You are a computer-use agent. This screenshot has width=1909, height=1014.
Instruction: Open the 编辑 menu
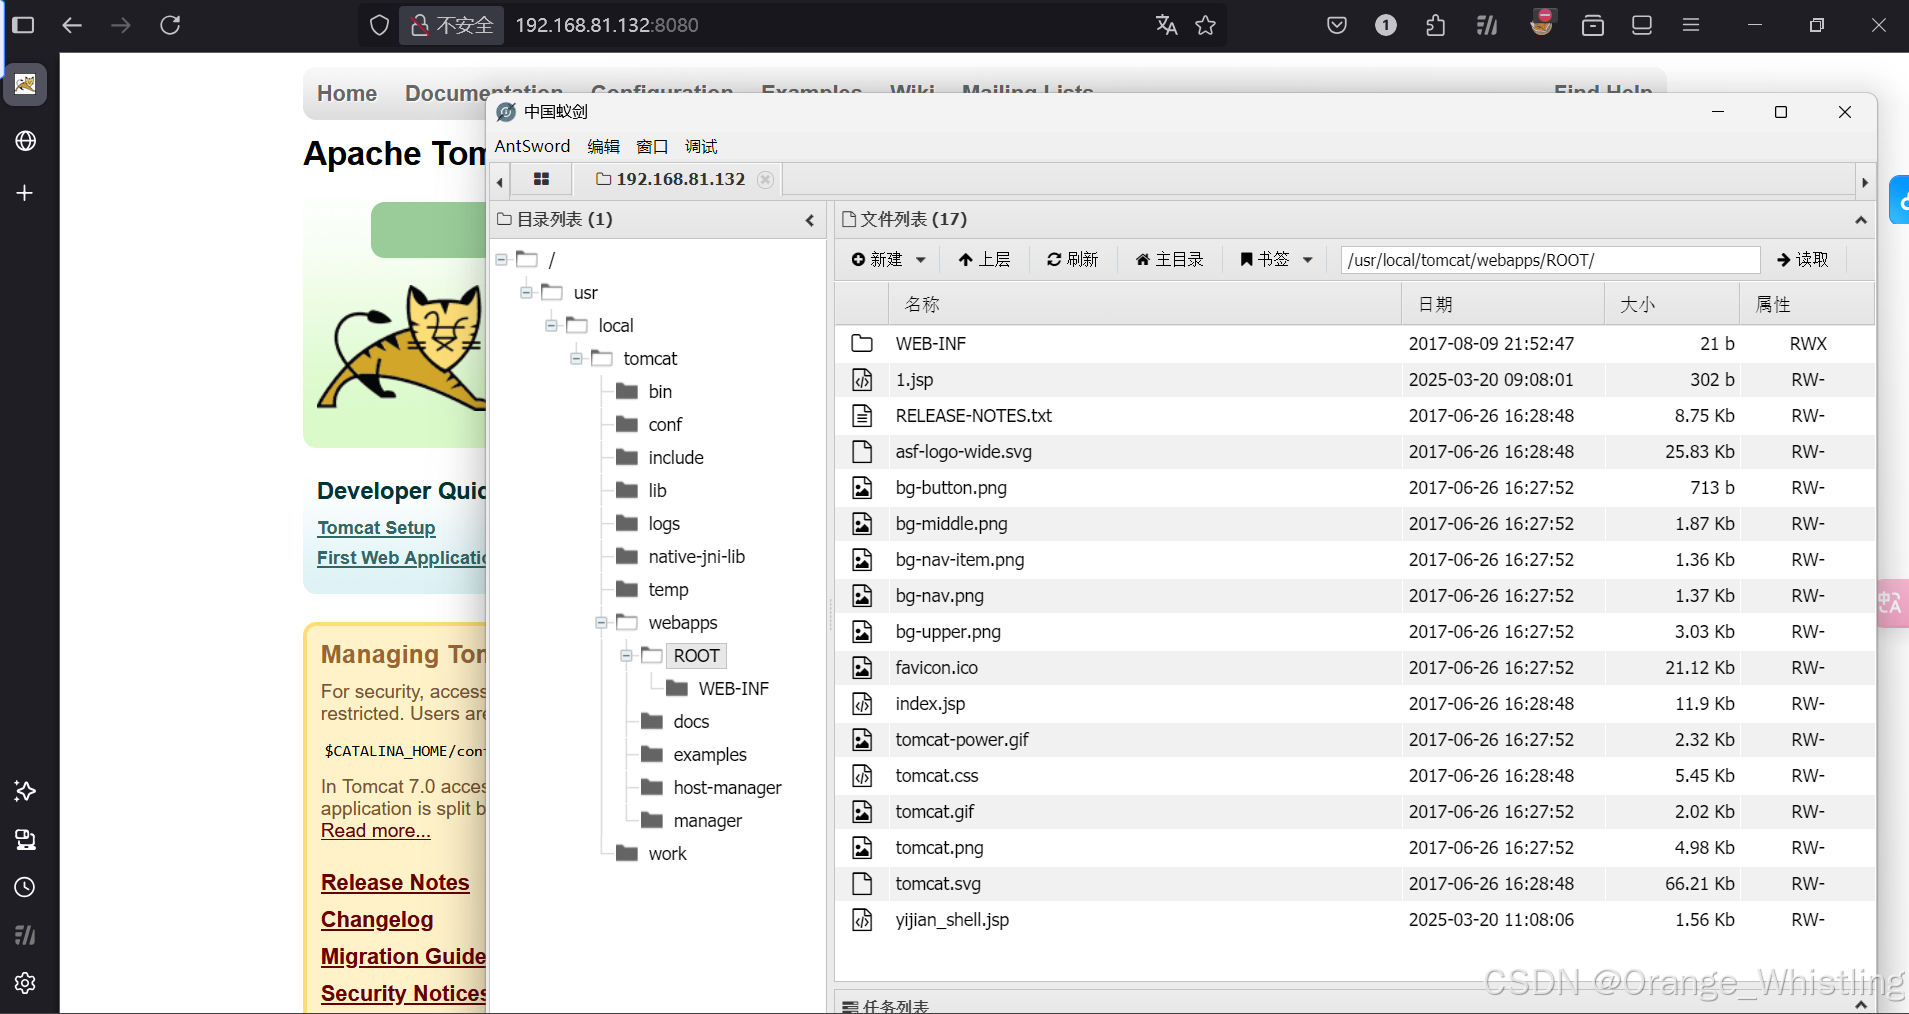pos(603,146)
